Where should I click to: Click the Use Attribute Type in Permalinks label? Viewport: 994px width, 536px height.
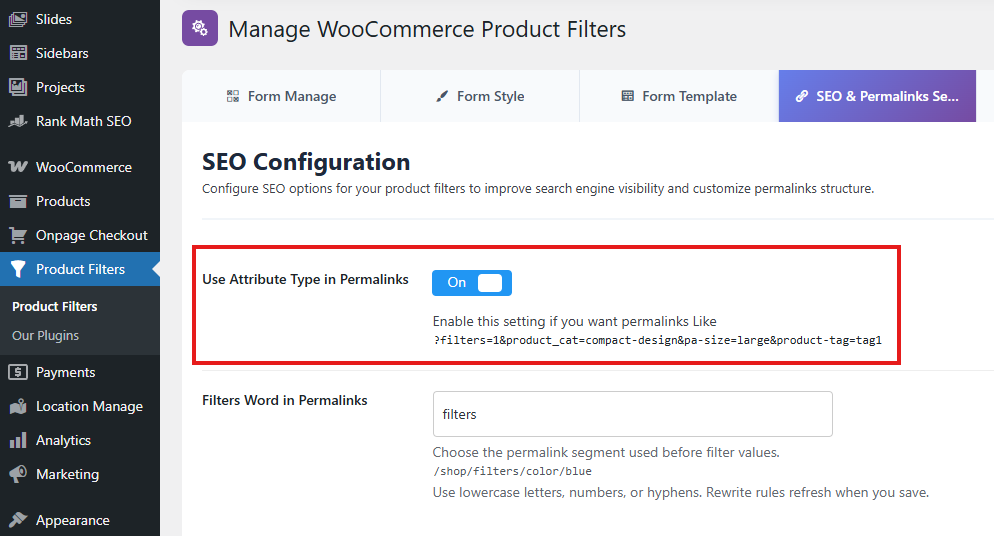click(305, 279)
